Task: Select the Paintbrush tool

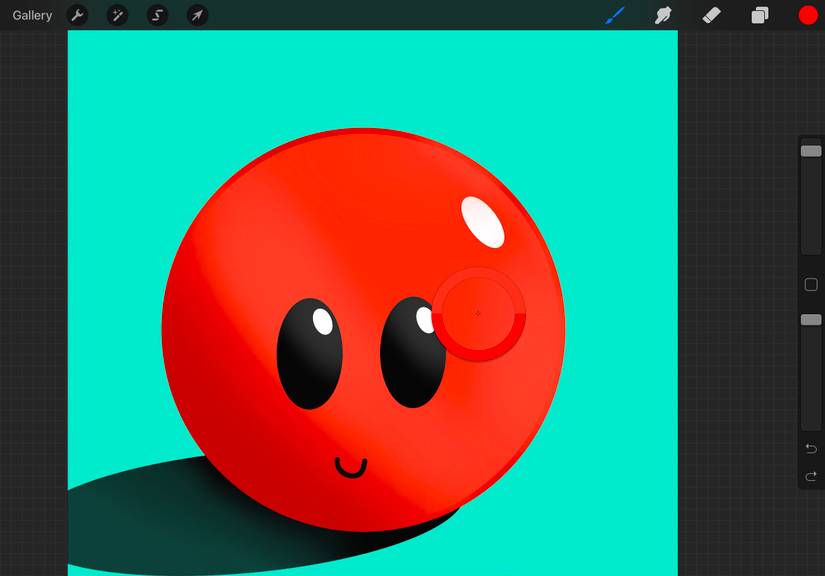Action: (615, 15)
